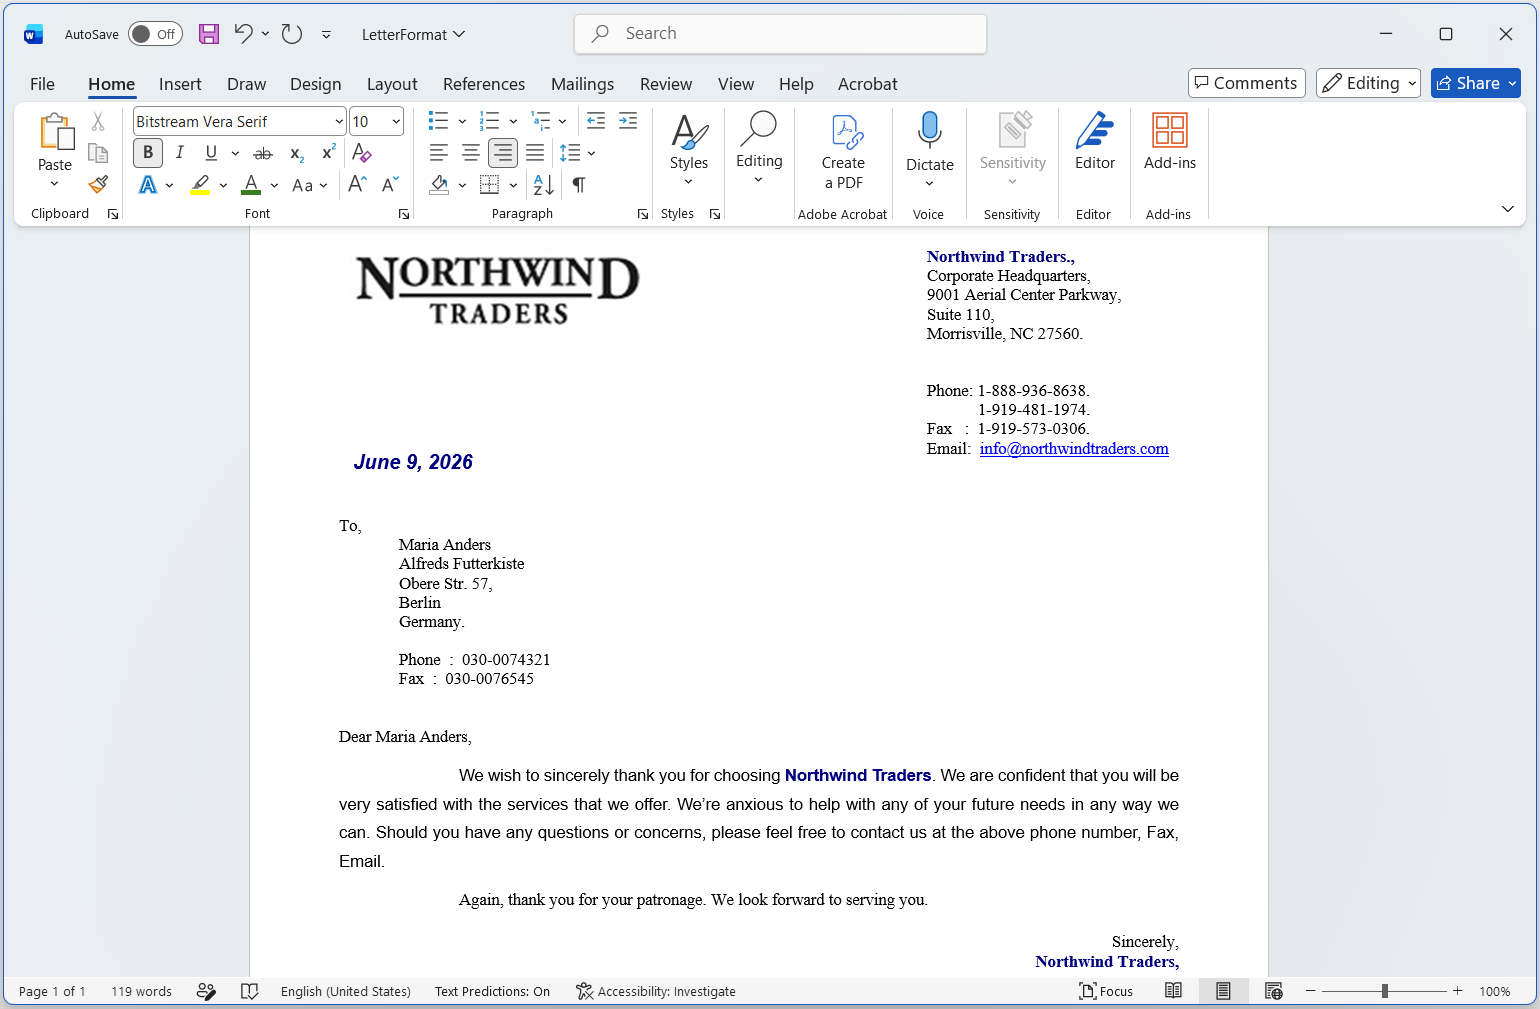Image resolution: width=1540 pixels, height=1009 pixels.
Task: Open the font name dropdown
Action: (x=338, y=121)
